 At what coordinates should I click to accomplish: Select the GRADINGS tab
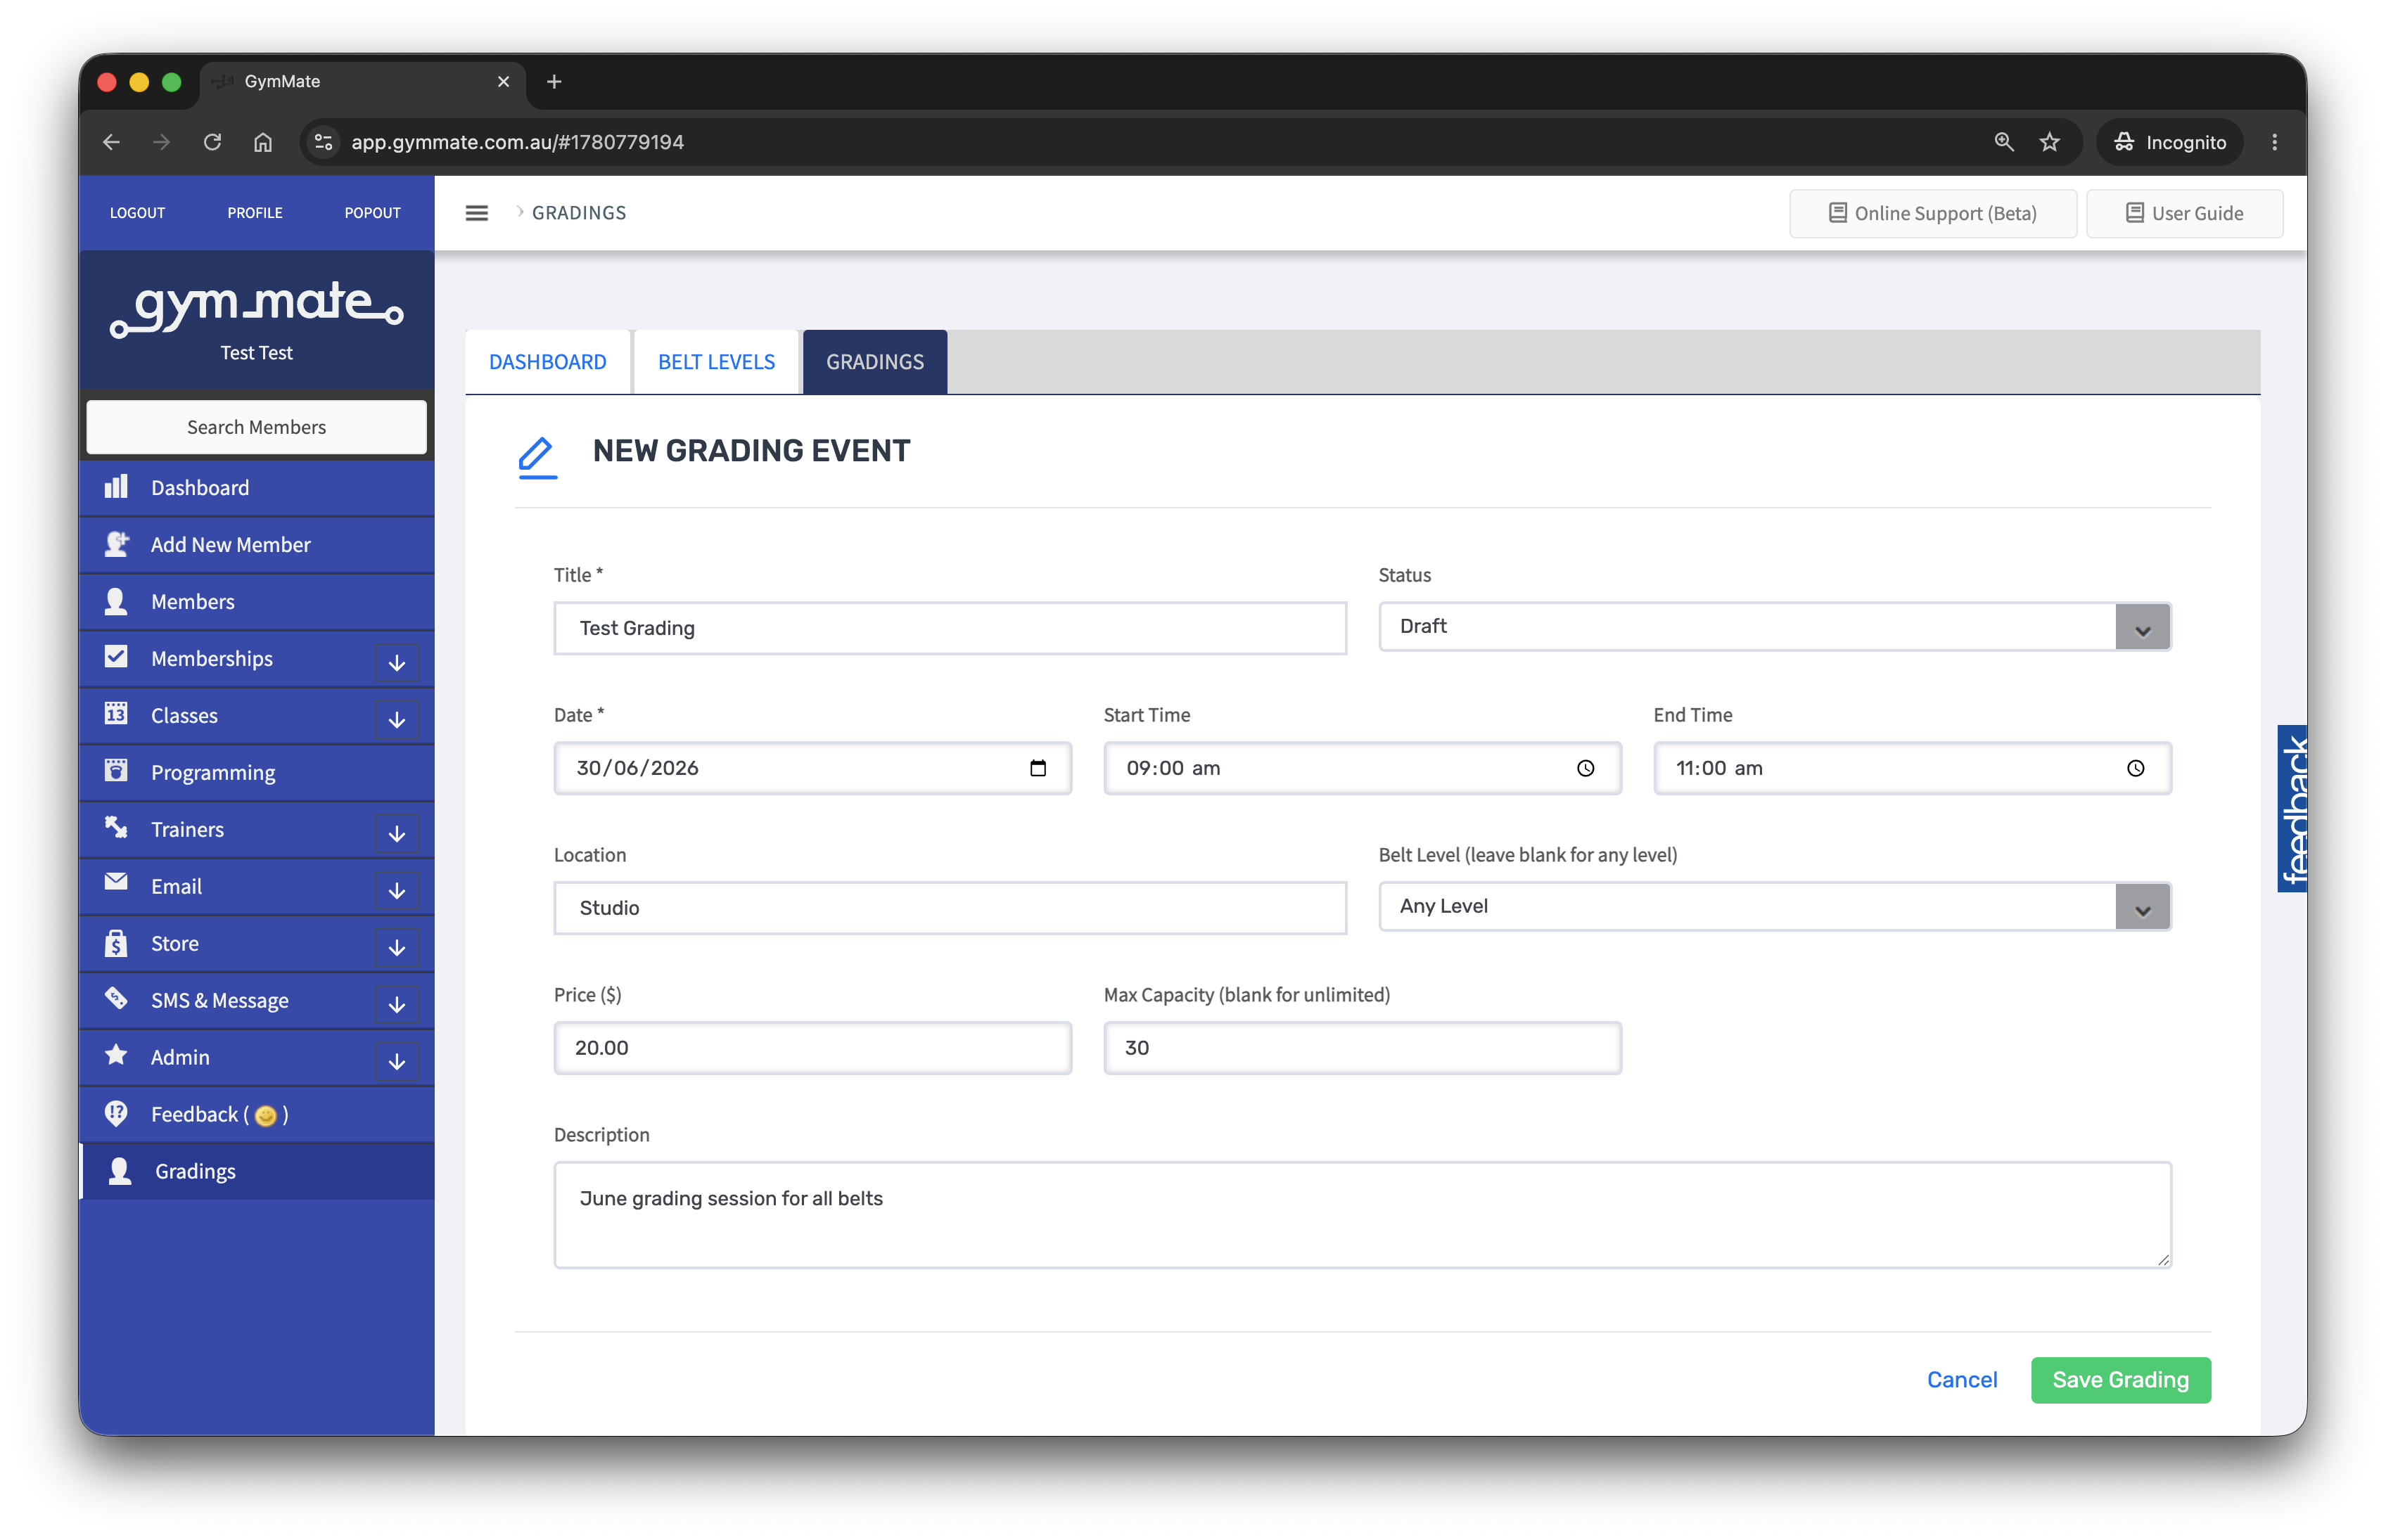pyautogui.click(x=875, y=362)
